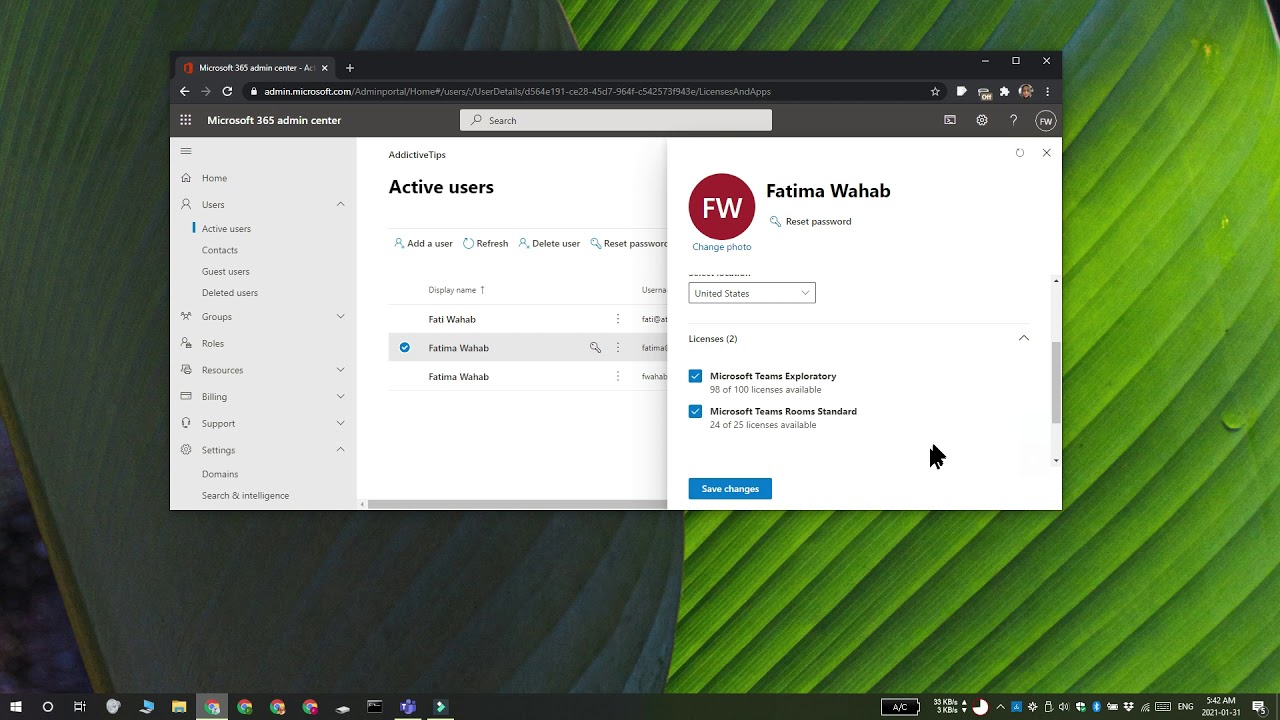
Task: Uncheck Microsoft Teams Rooms Standard license
Action: pyautogui.click(x=695, y=411)
